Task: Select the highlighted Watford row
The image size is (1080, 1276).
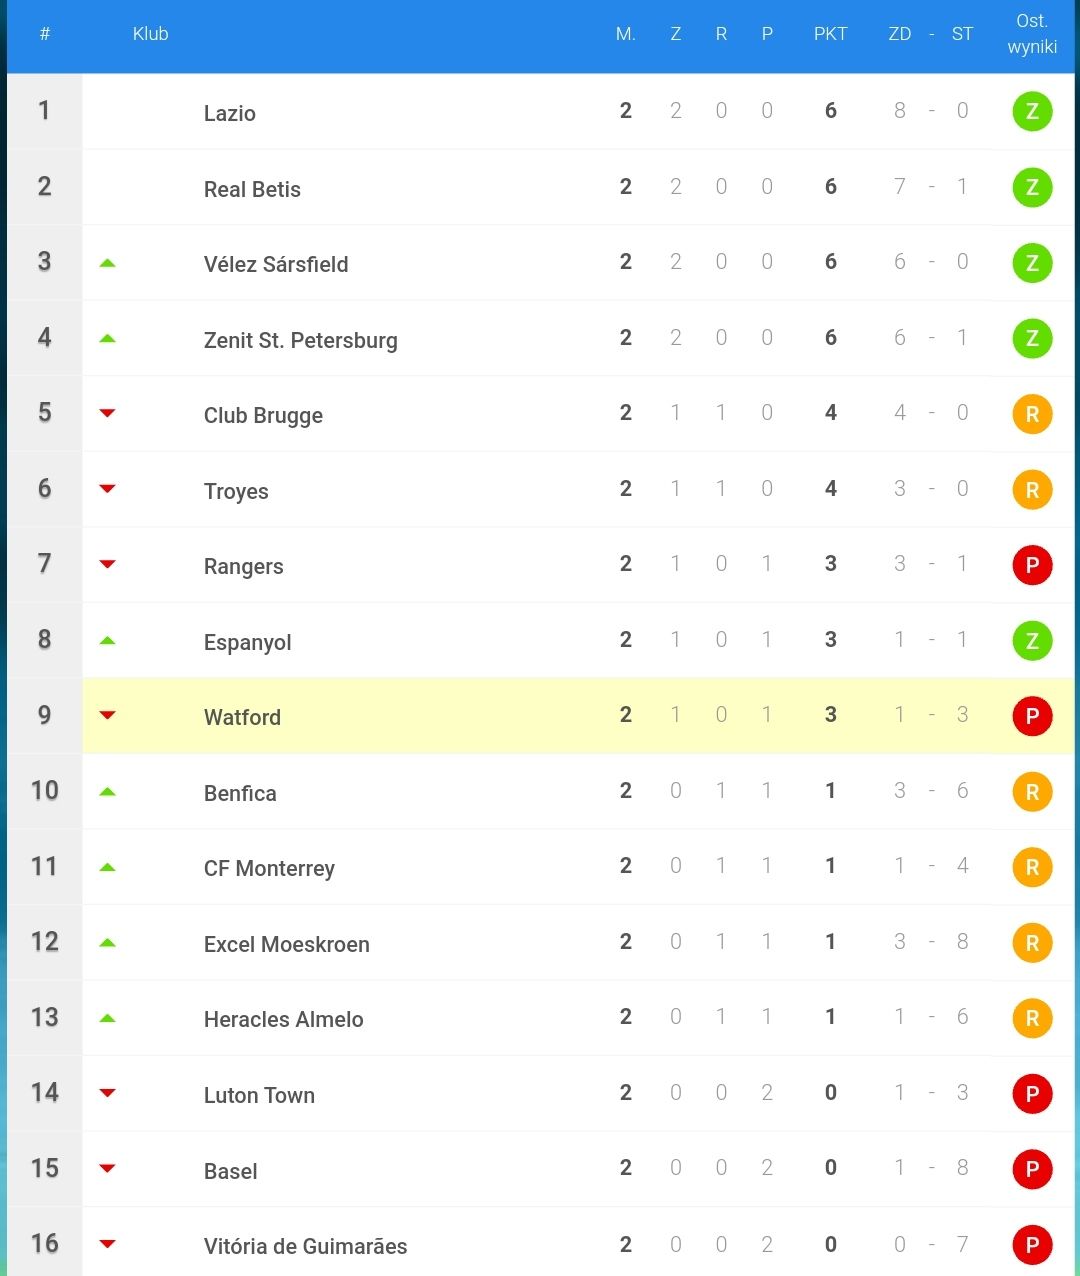Action: click(540, 715)
